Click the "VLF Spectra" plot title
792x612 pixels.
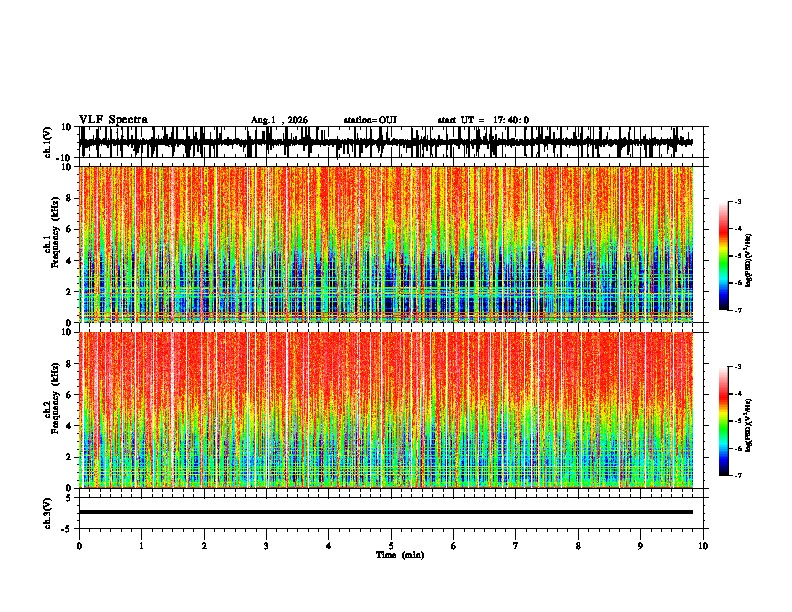click(113, 120)
